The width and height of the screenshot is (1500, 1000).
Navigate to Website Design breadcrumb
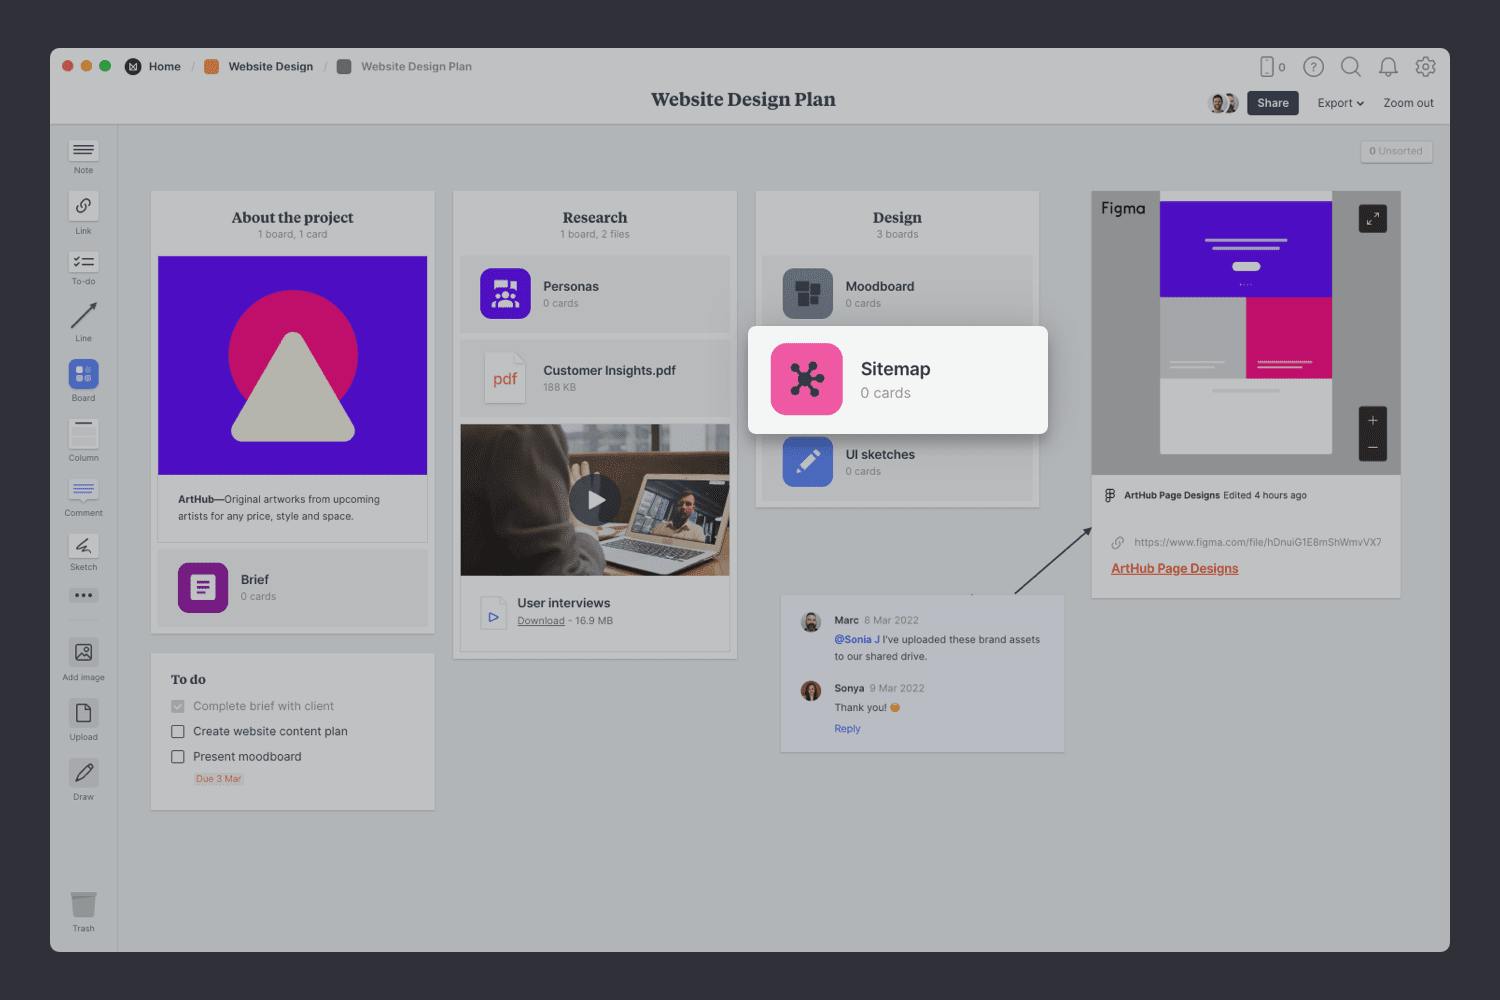pyautogui.click(x=270, y=67)
